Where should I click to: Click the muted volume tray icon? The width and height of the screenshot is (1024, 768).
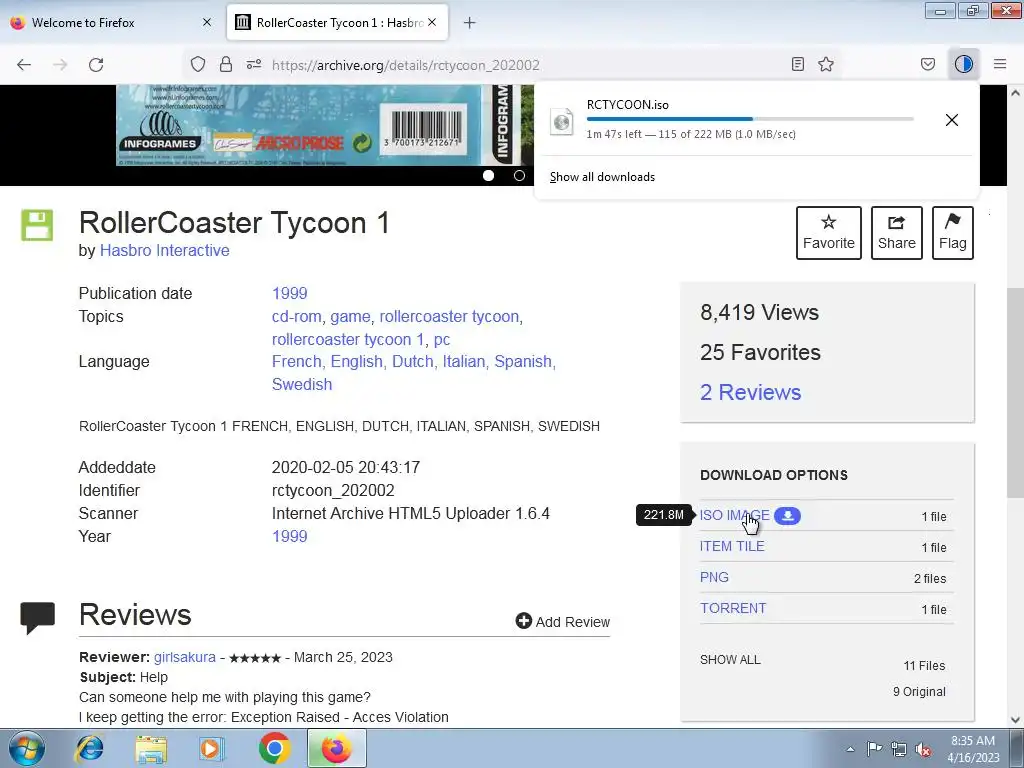[923, 749]
